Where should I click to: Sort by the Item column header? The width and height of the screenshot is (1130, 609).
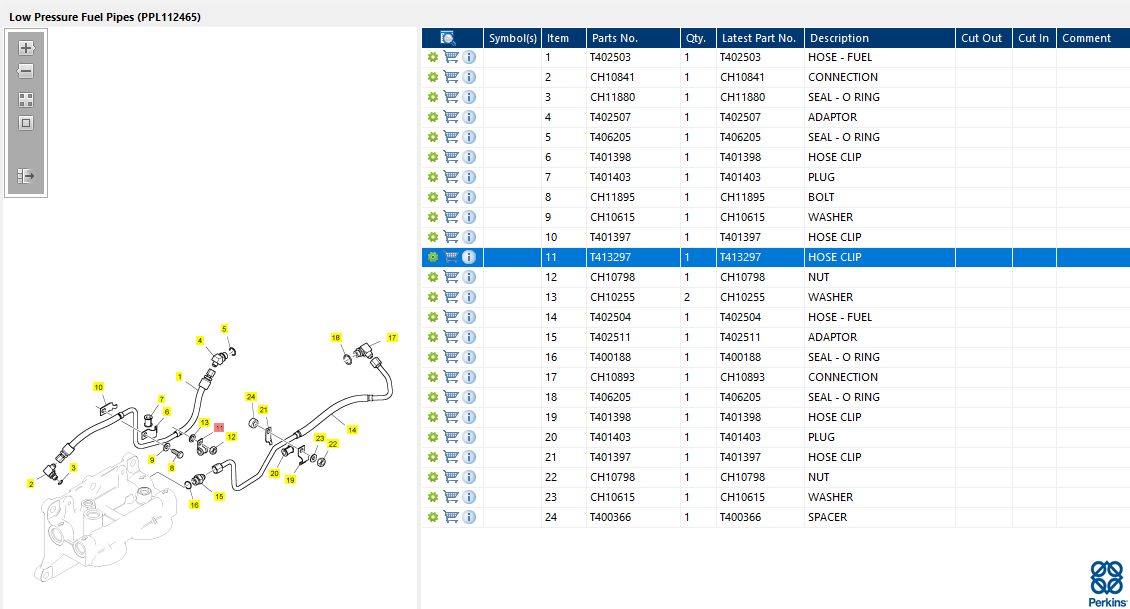click(x=564, y=38)
